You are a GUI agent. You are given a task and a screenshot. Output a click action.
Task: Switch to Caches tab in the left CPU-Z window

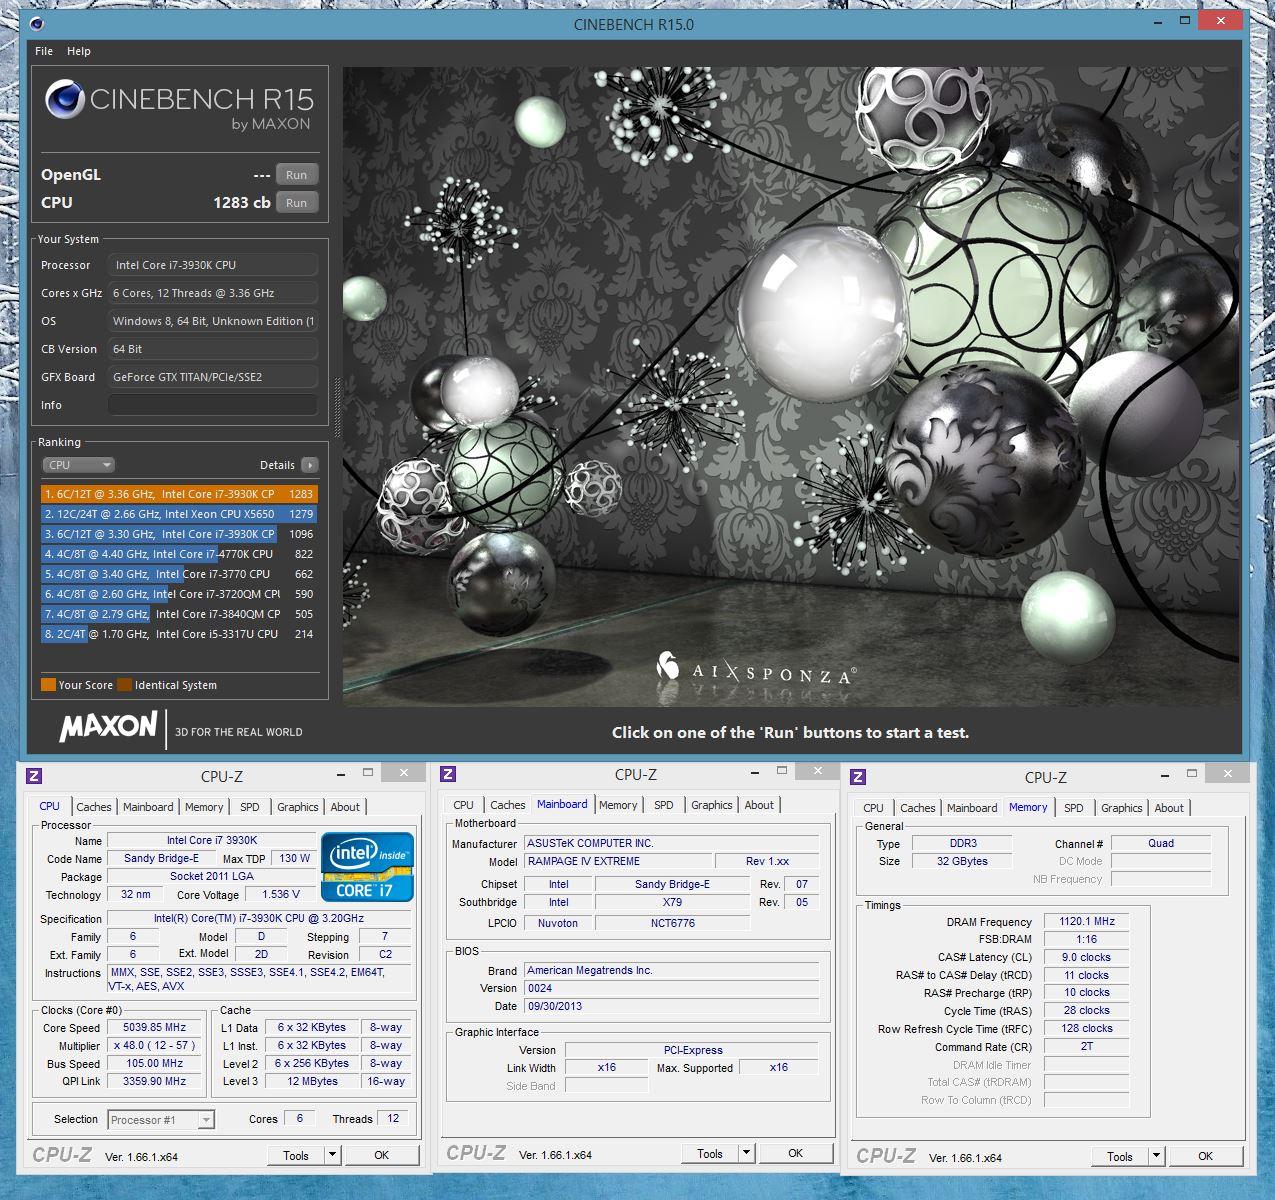click(94, 807)
